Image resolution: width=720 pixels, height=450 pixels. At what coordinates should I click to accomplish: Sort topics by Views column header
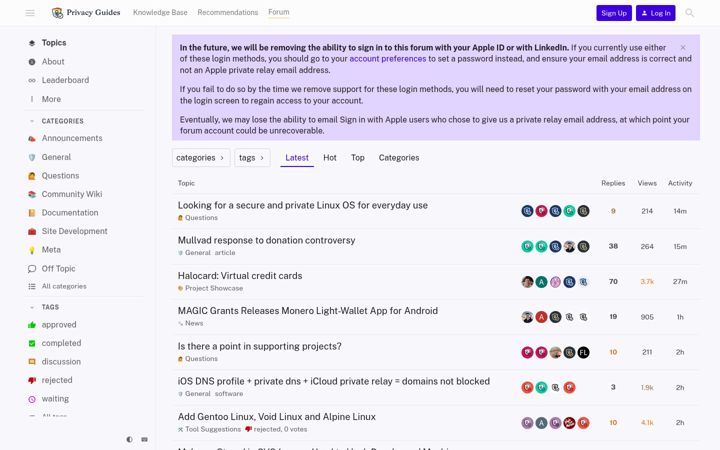647,183
